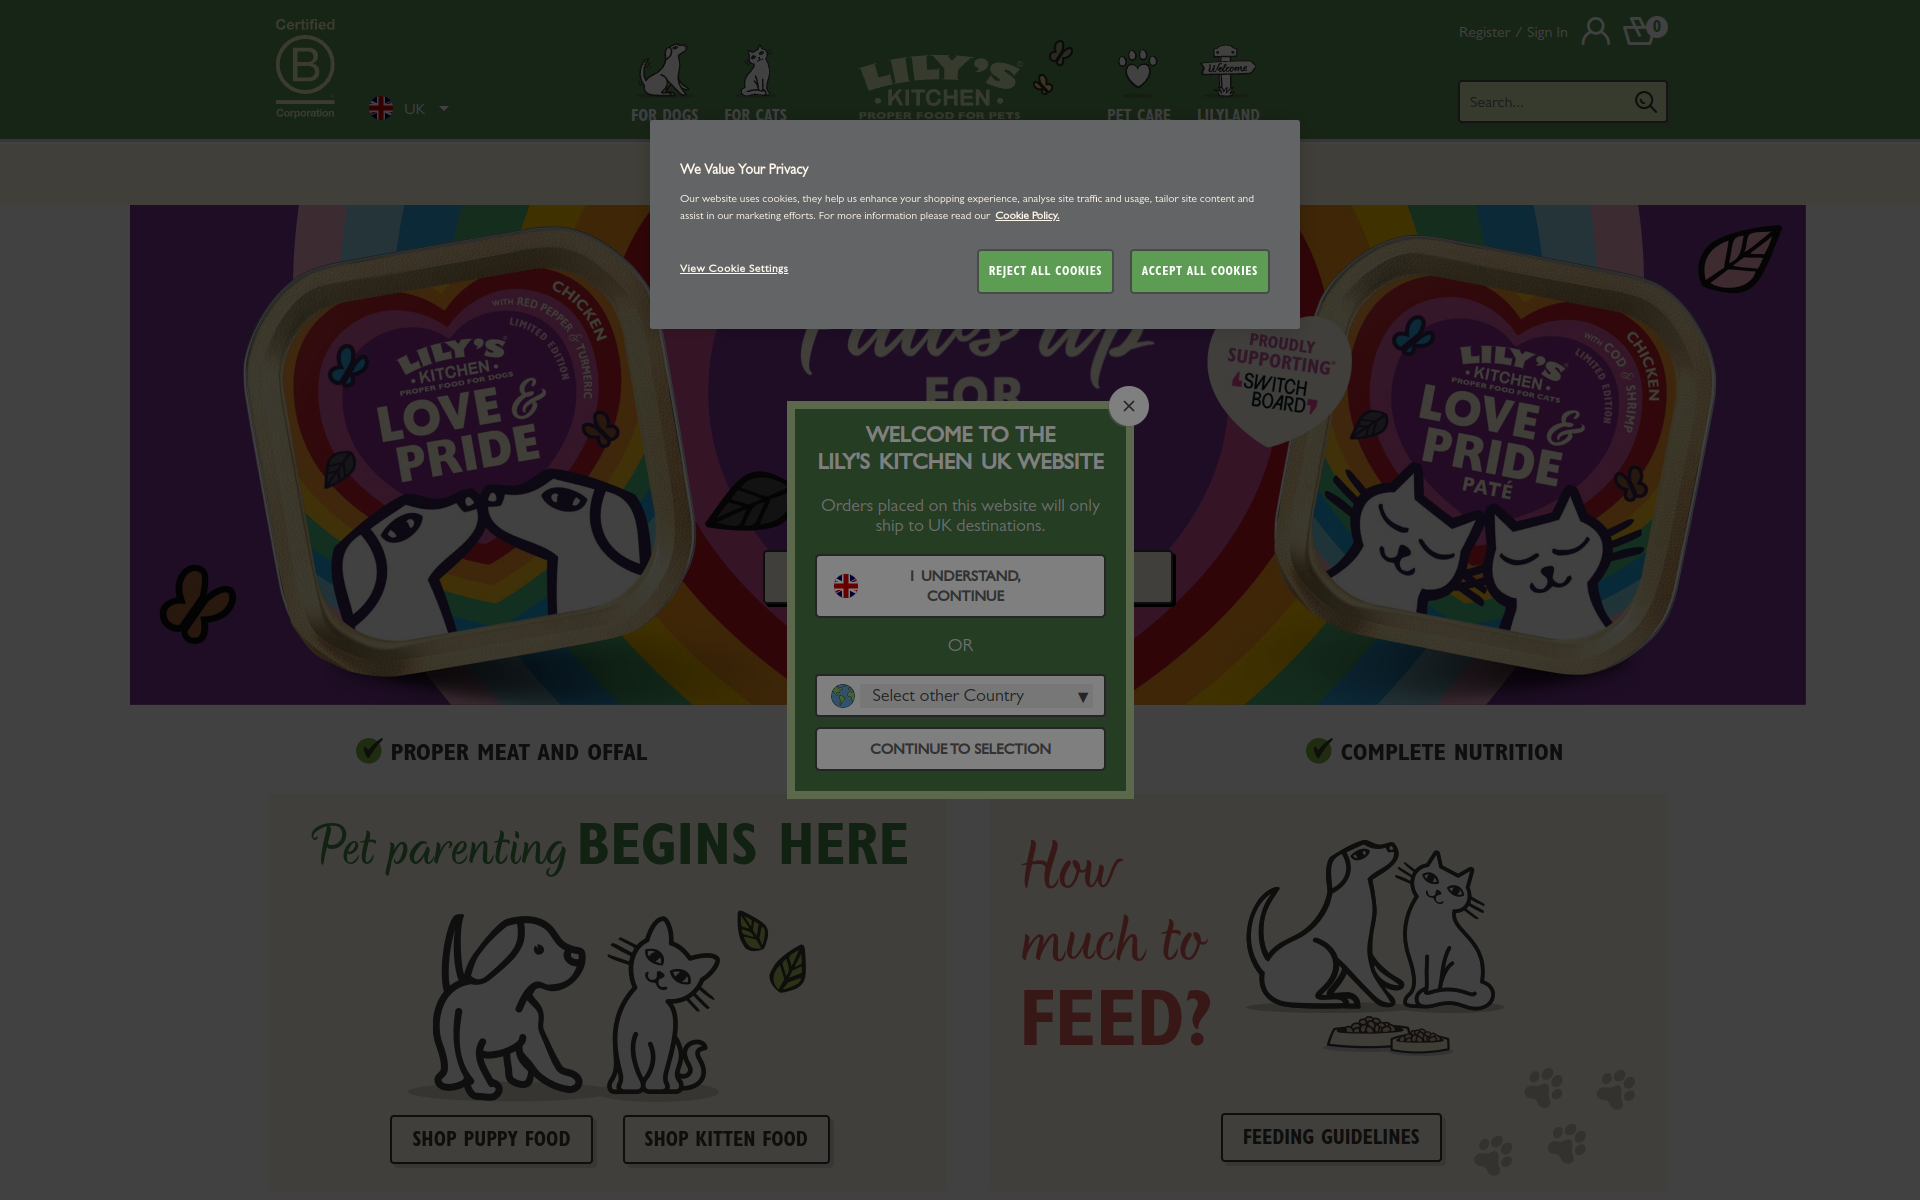Focus the Search input field

pos(1544,102)
